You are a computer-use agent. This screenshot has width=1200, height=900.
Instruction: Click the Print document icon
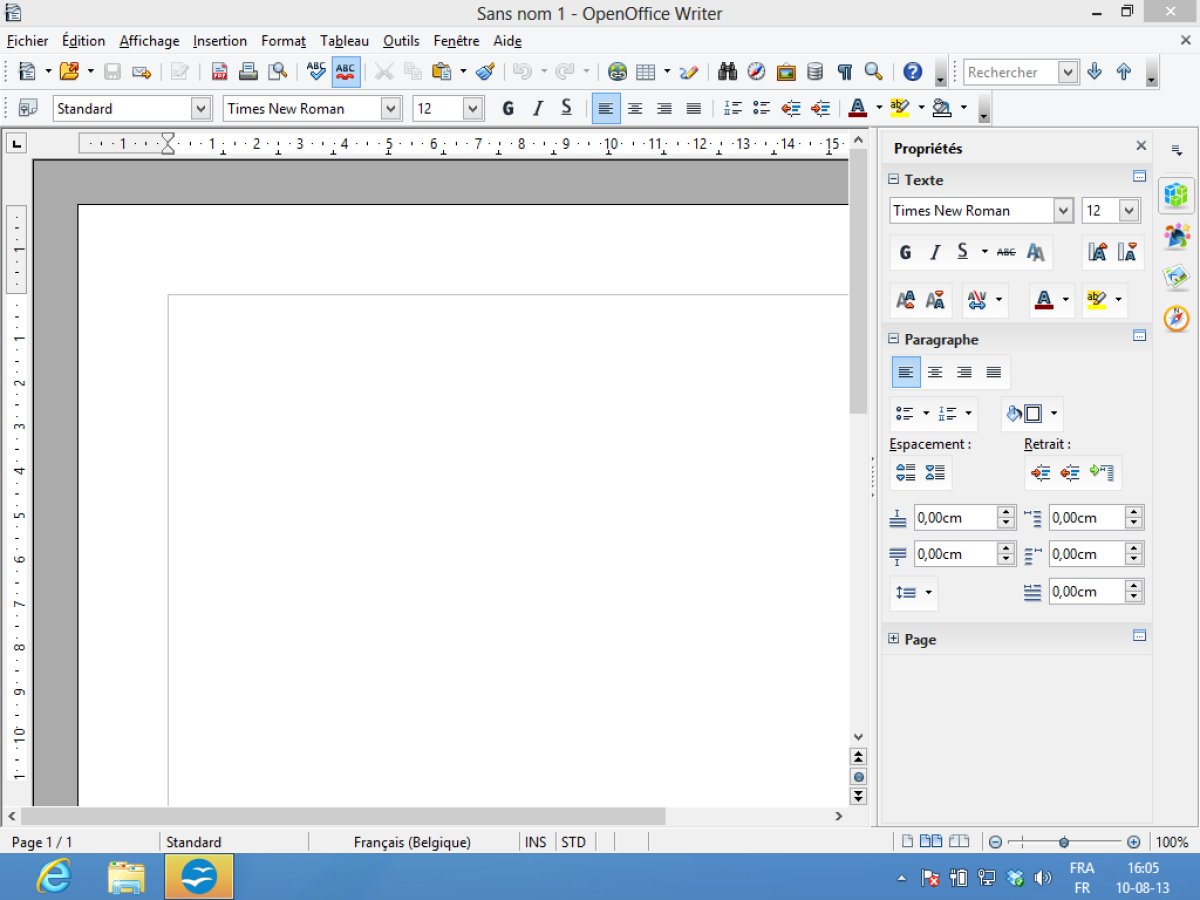click(x=248, y=72)
